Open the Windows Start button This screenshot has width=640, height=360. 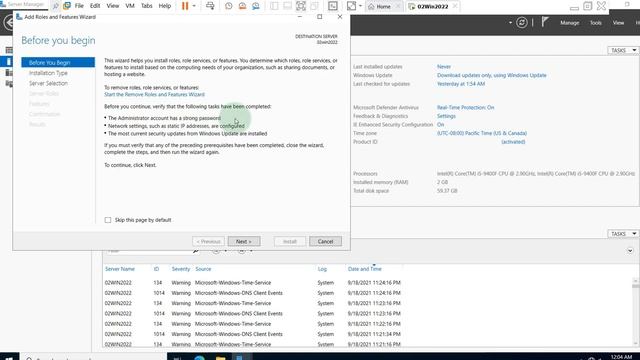9,357
